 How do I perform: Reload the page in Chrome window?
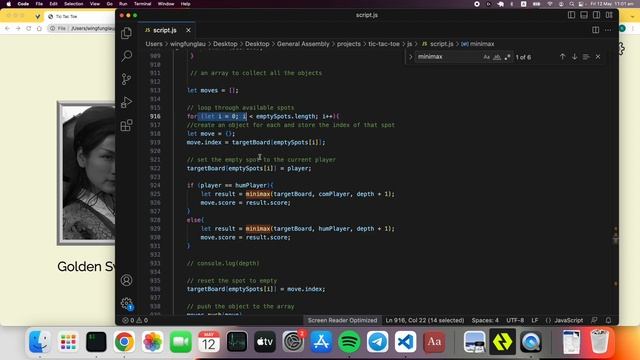[x=29, y=28]
